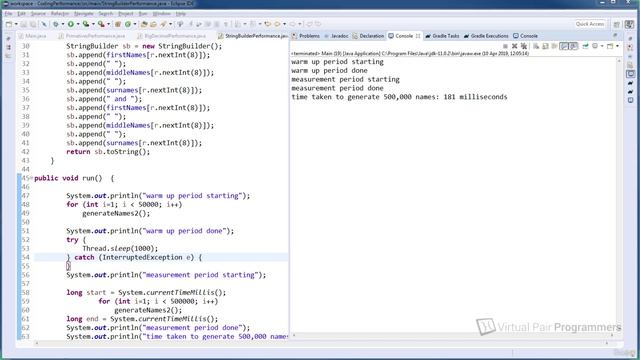Open the New Java Class dropdown arrow
This screenshot has height=360, width=640.
(135, 24)
